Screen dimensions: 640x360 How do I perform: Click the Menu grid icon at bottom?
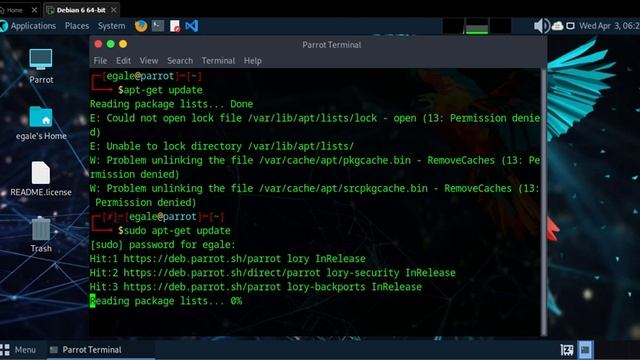5,350
